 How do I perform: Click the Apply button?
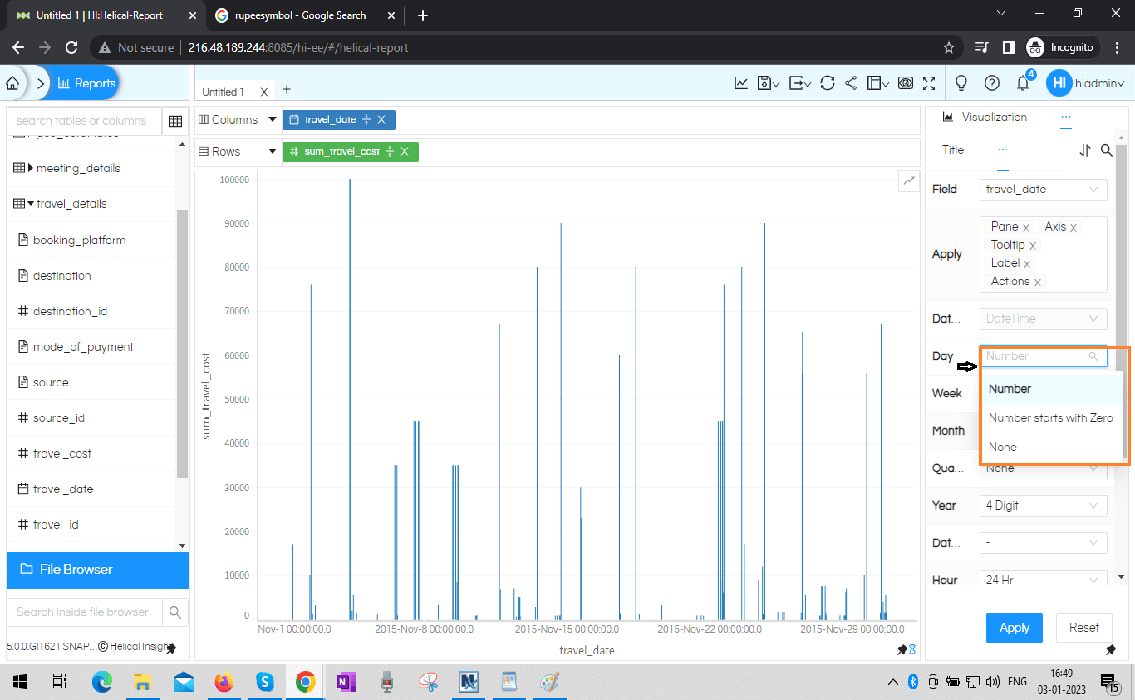coord(1014,628)
